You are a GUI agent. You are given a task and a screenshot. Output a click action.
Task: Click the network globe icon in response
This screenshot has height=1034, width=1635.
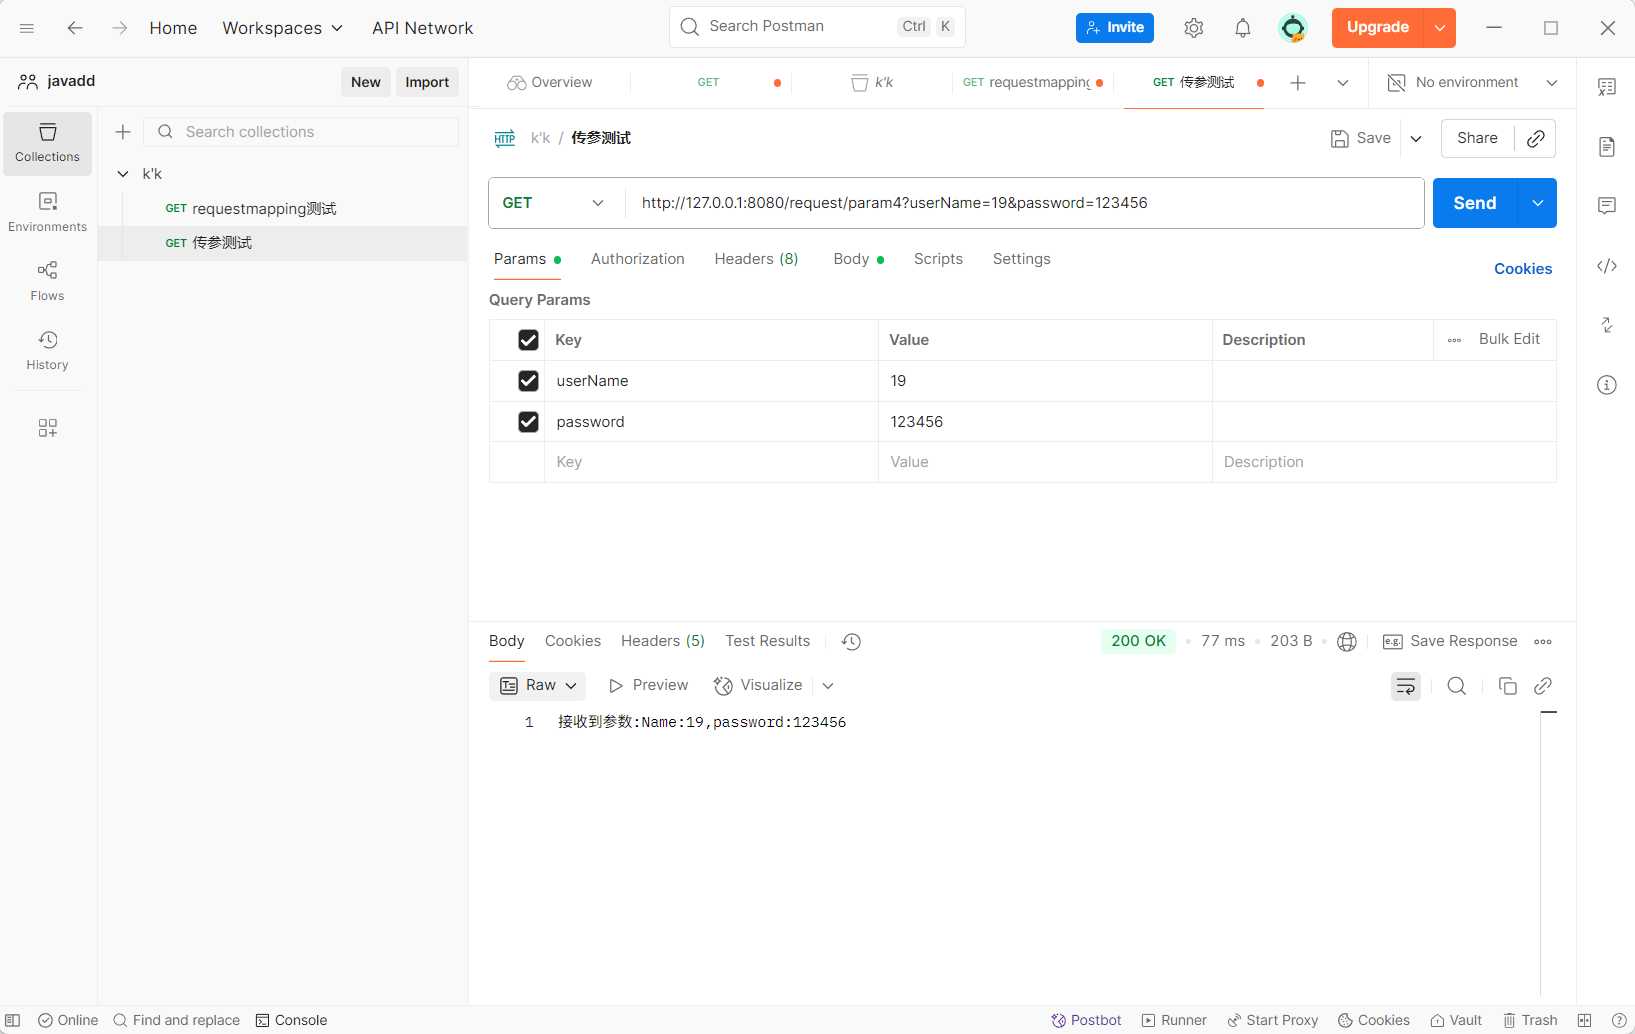(x=1347, y=642)
